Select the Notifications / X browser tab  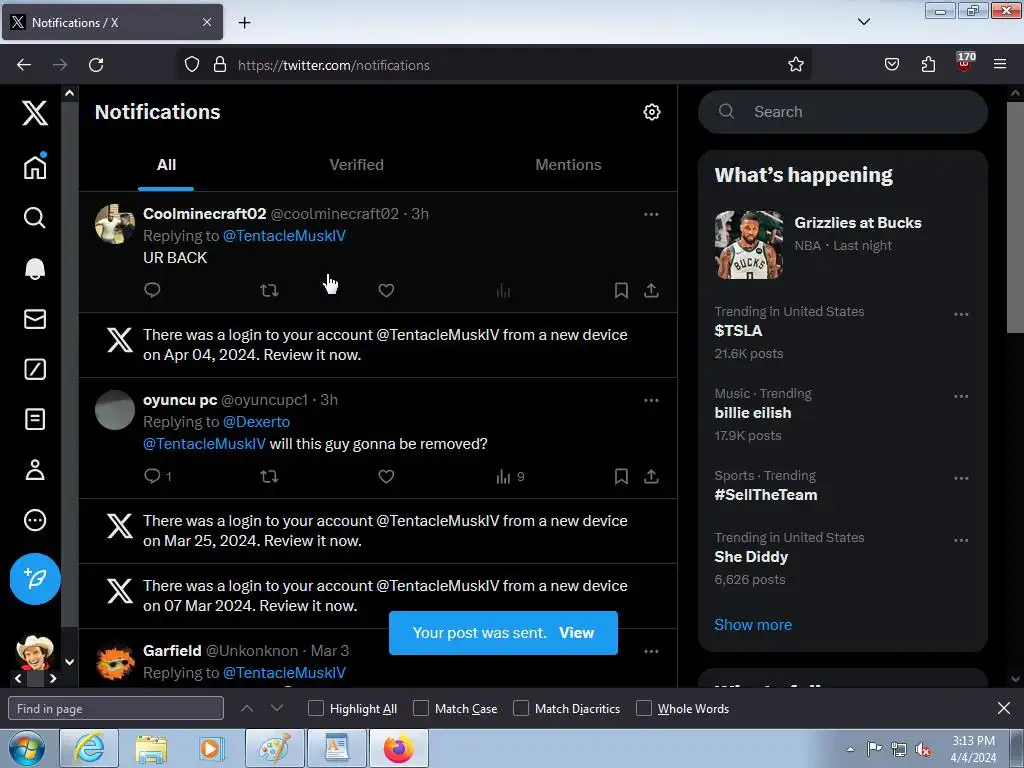112,22
